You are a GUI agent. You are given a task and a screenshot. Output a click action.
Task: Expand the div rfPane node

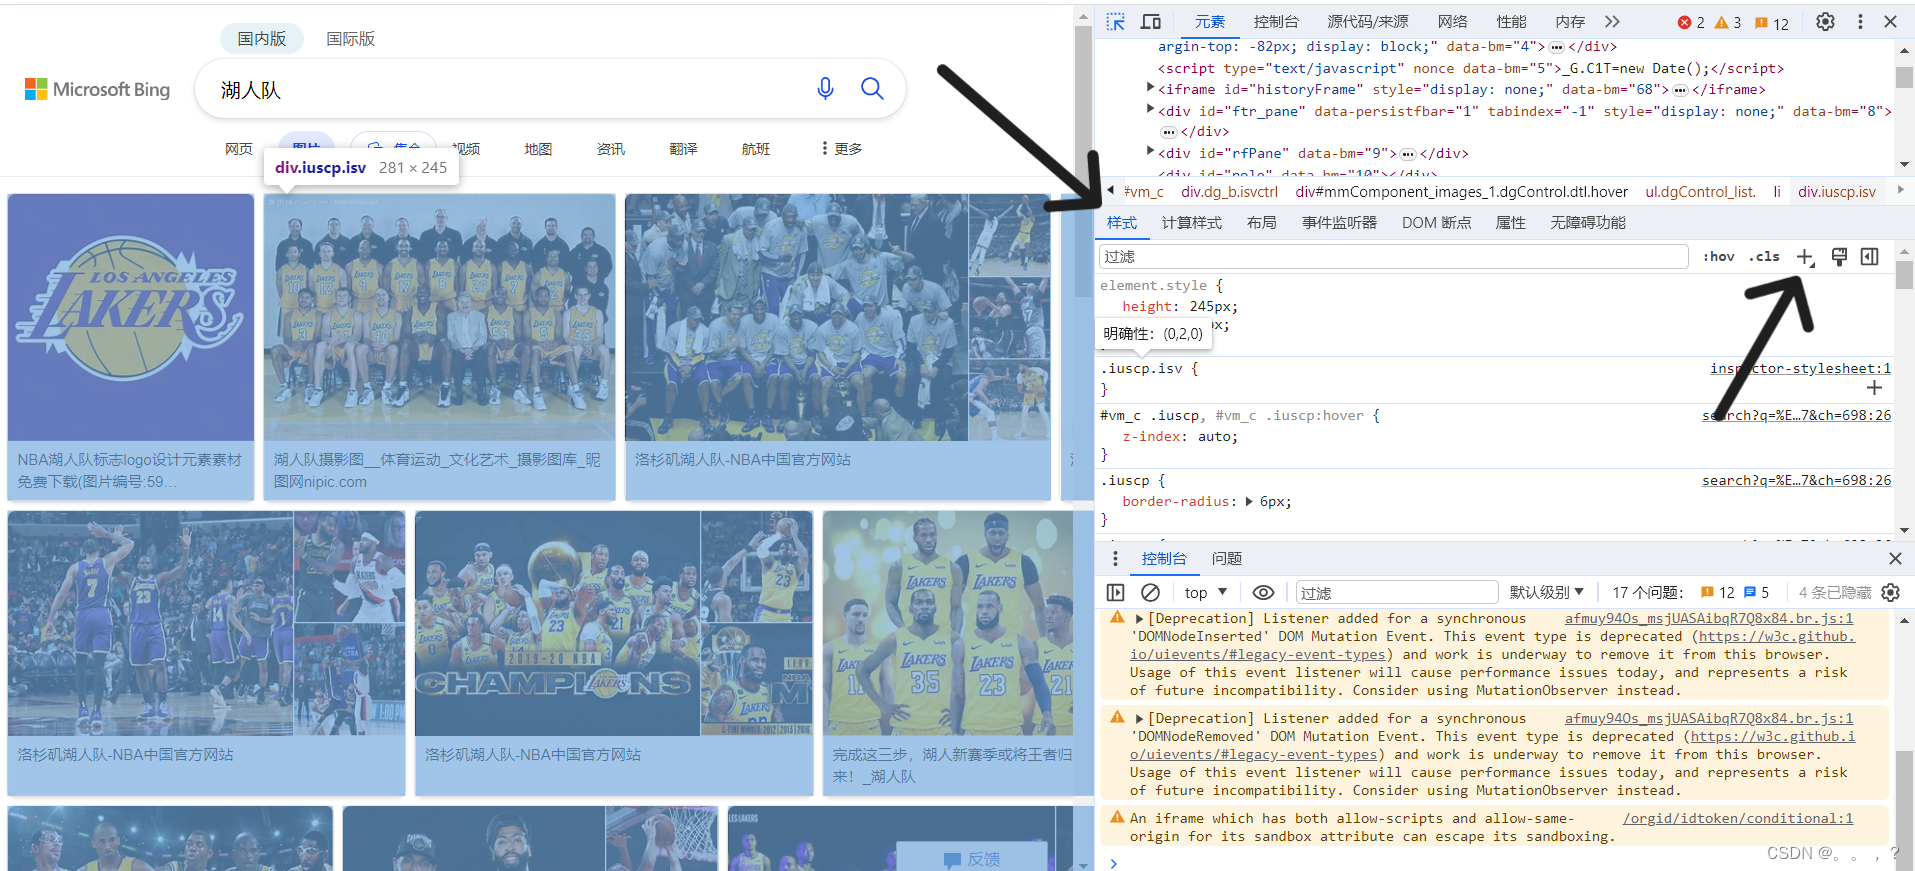point(1150,151)
